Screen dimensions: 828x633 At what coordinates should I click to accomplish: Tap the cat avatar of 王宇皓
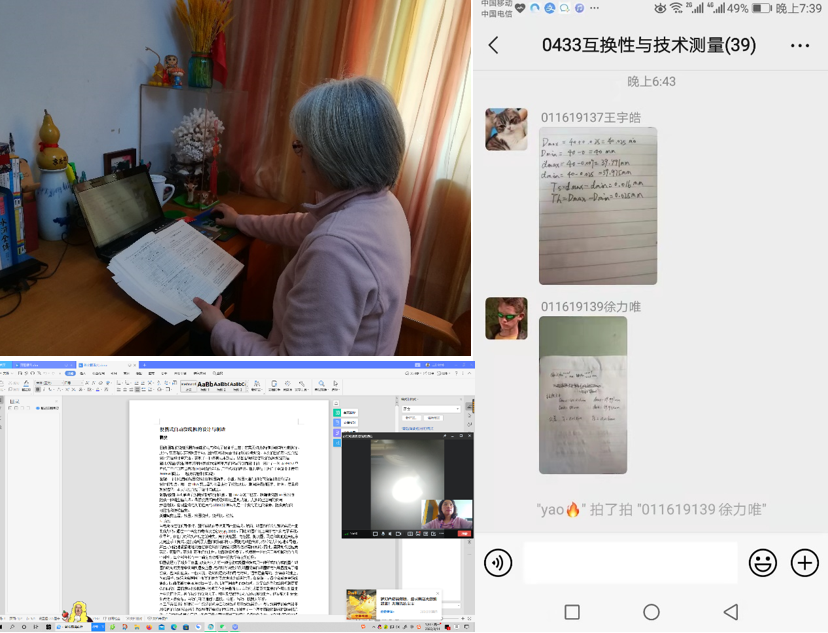506,129
